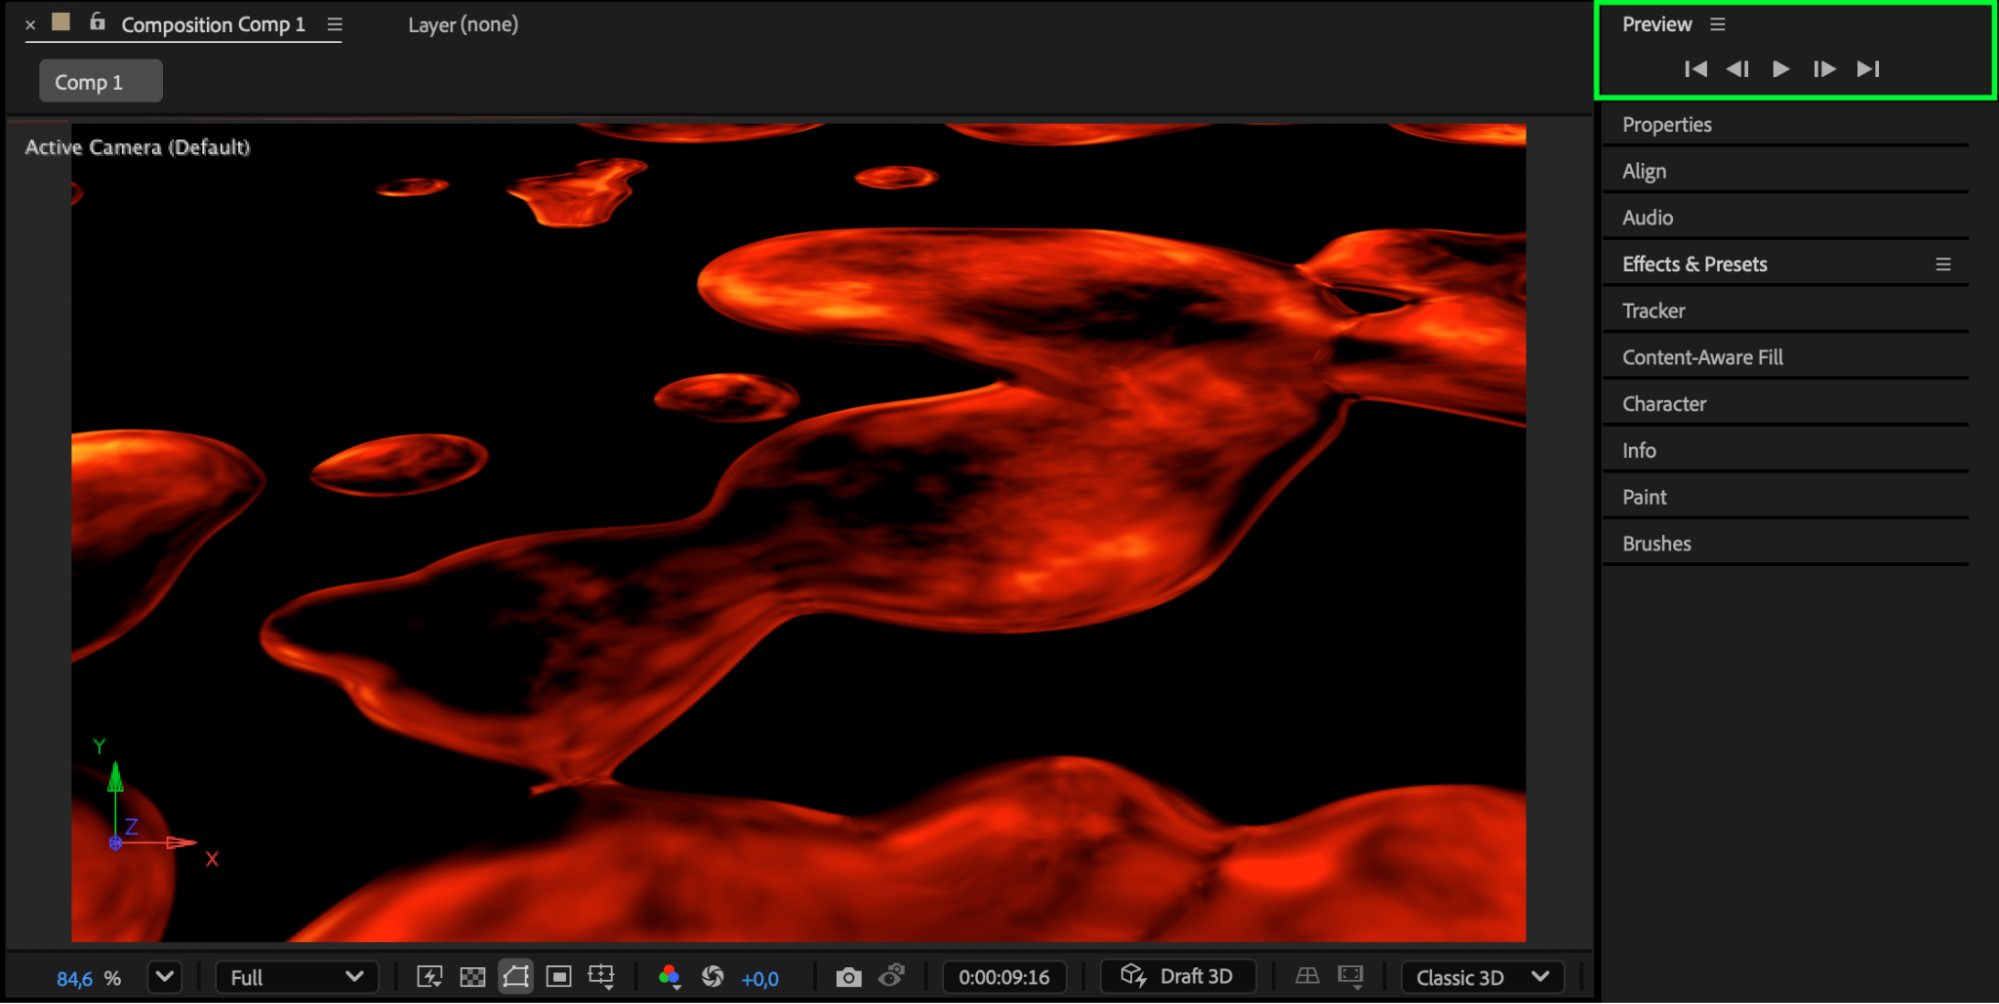Click the Comp 1 breadcrumb button
This screenshot has height=1004, width=1999.
point(100,82)
